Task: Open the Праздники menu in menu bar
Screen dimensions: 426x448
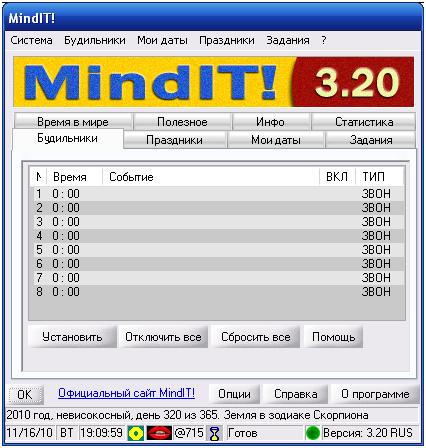Action: (227, 40)
